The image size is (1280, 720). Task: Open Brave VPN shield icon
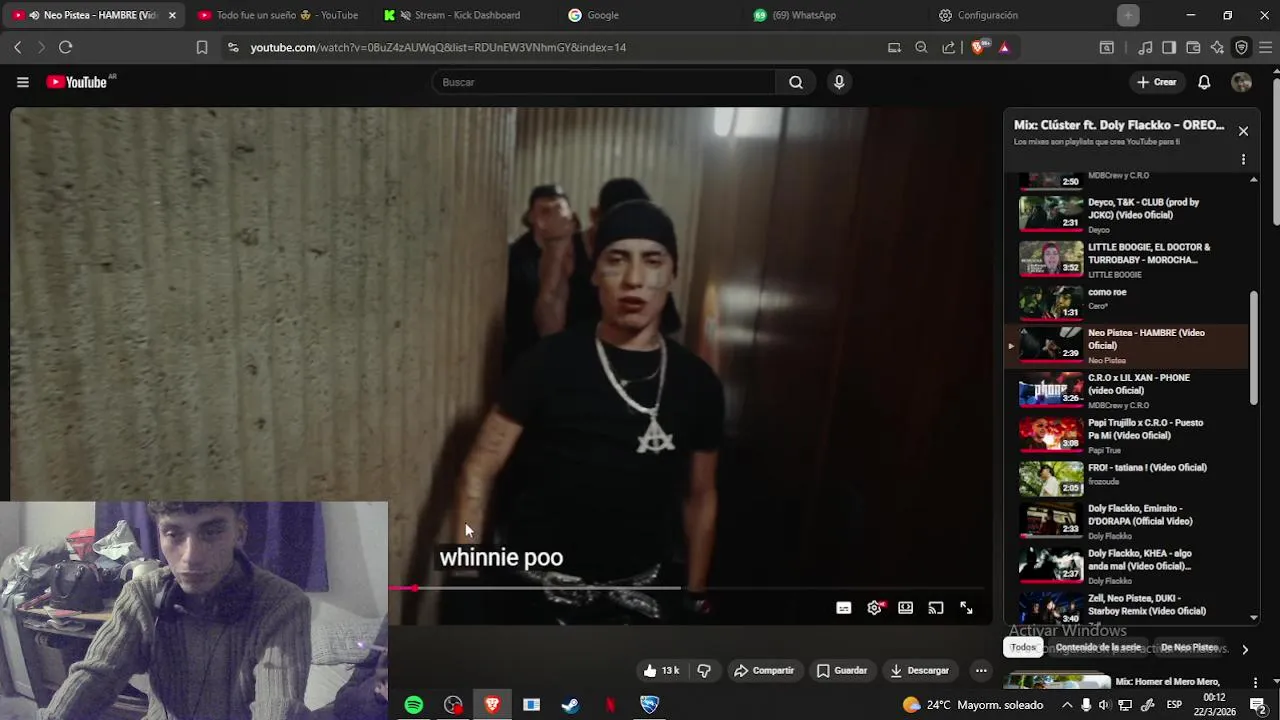tap(1241, 47)
